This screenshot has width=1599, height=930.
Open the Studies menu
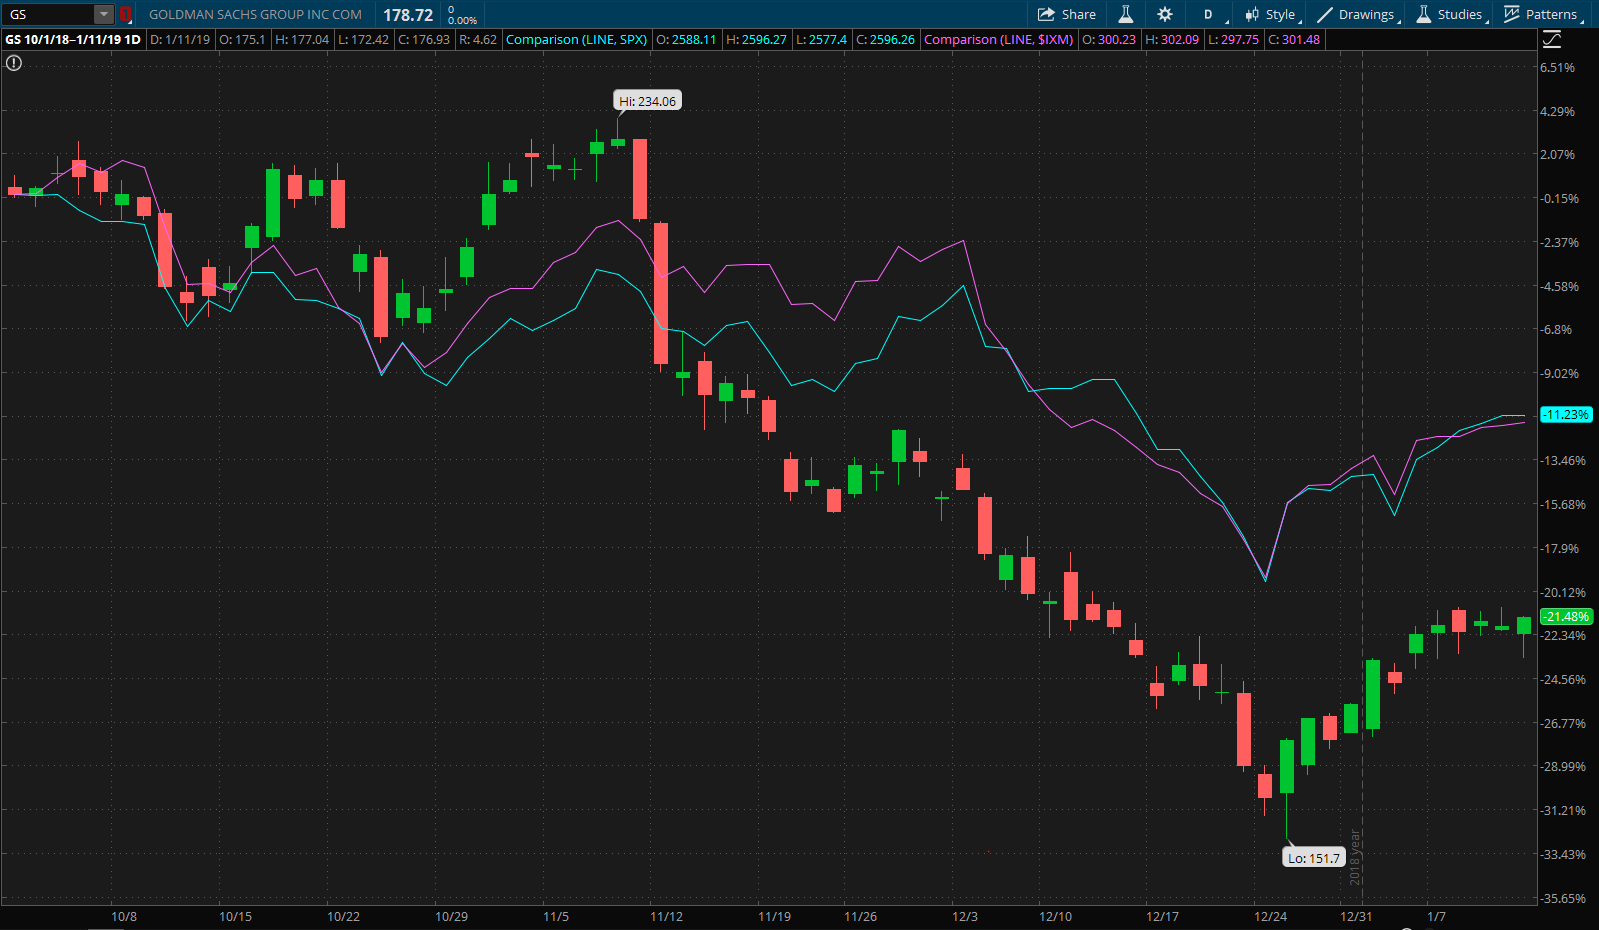point(1452,14)
